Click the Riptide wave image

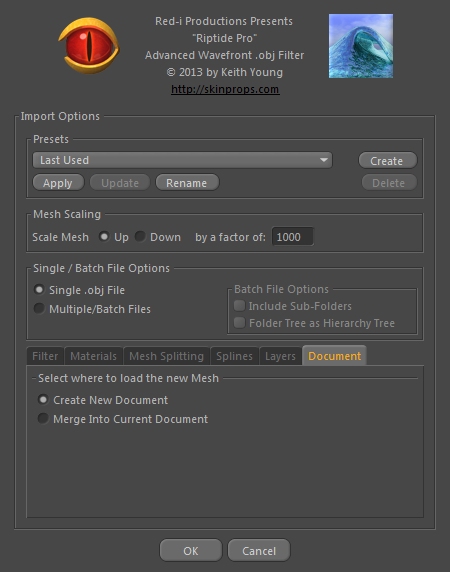pos(361,46)
